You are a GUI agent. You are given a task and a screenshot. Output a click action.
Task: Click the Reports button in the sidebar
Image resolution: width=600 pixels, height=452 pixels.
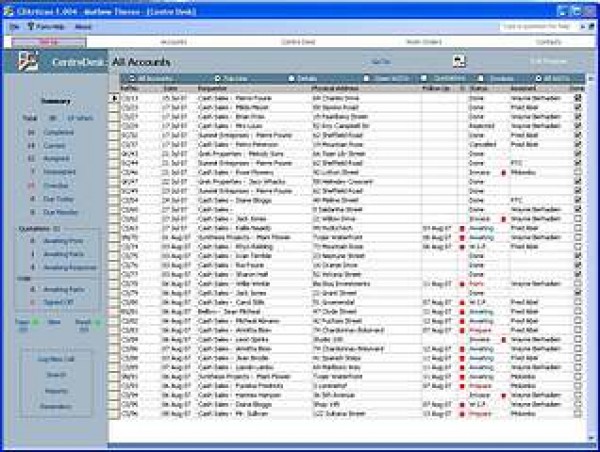[x=56, y=391]
